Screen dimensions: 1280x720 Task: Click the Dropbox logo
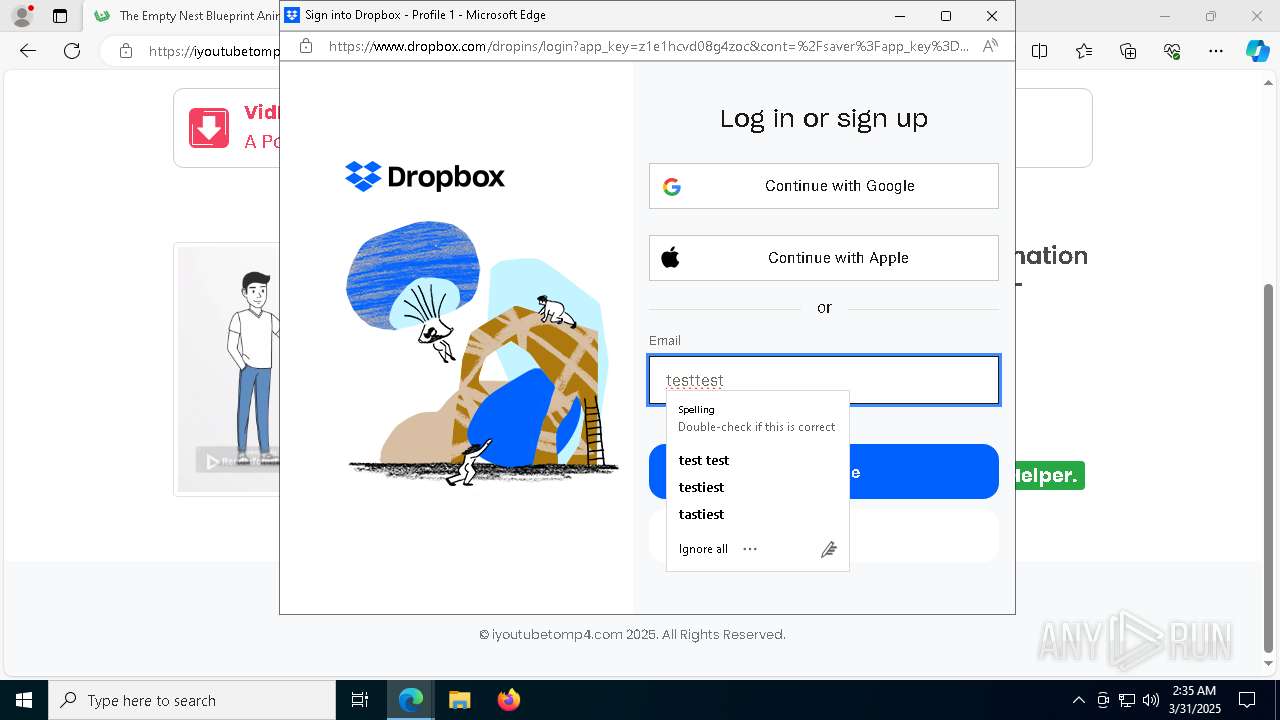click(425, 177)
